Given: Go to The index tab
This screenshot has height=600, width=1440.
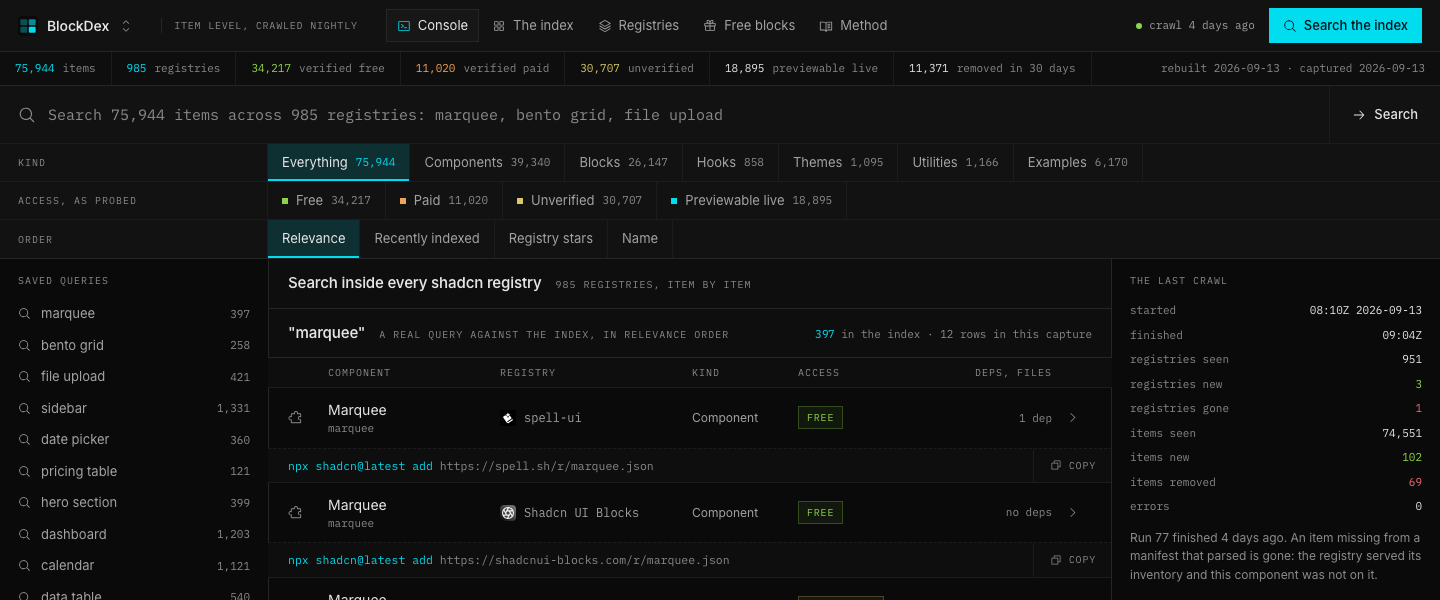Looking at the screenshot, I should (x=533, y=26).
